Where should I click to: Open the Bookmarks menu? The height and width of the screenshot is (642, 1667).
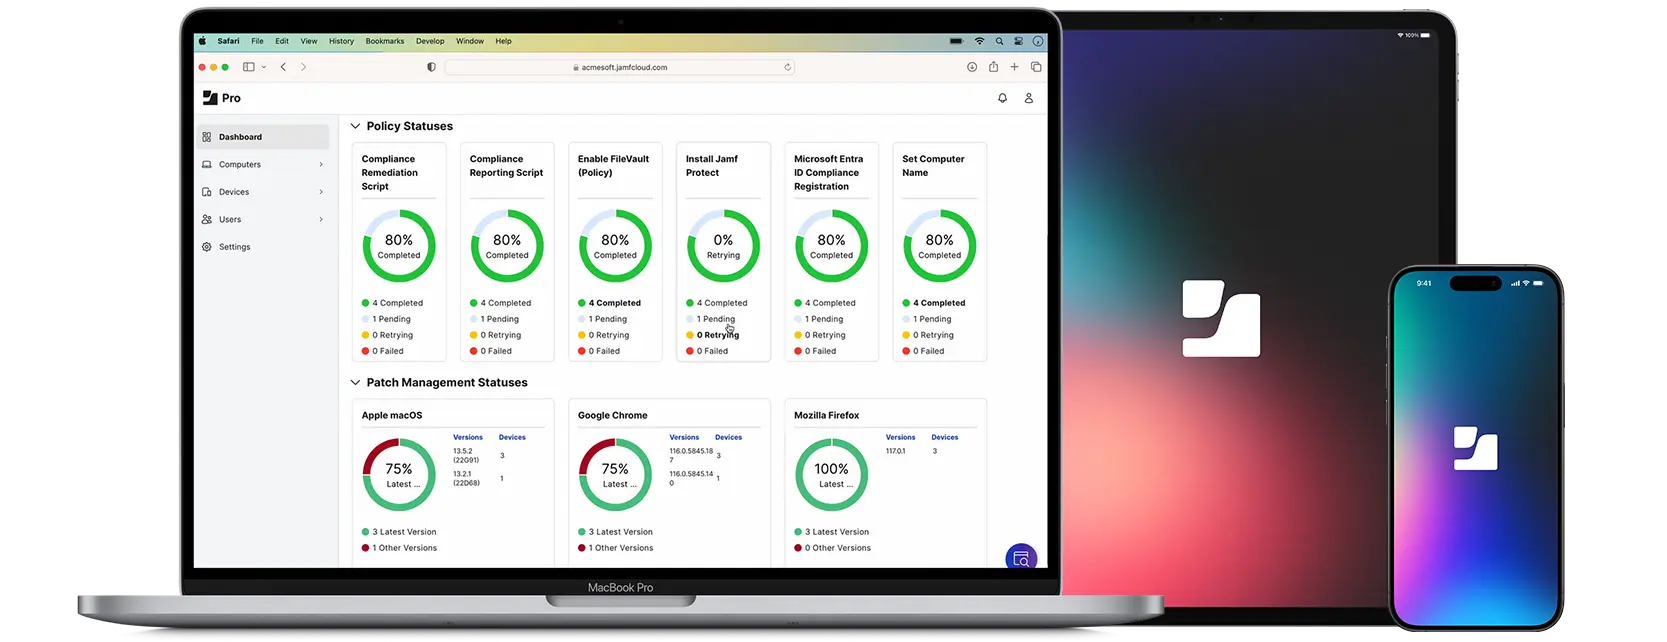(x=385, y=41)
